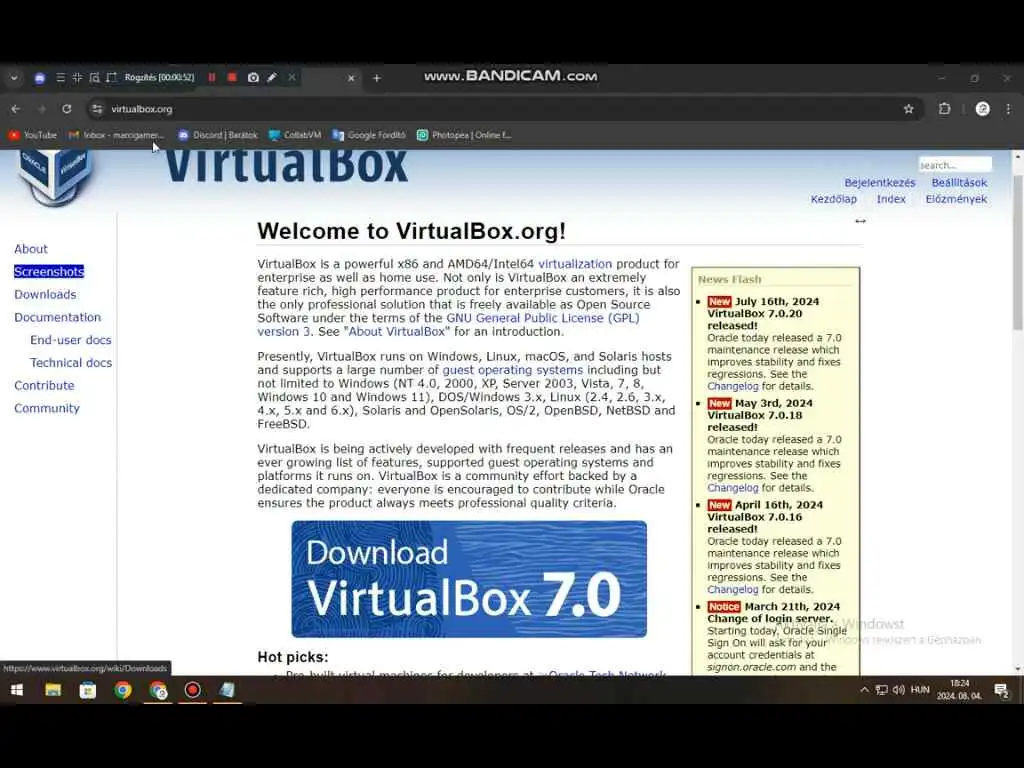This screenshot has width=1024, height=768.
Task: Open the Chrome three-dot menu
Action: (x=1008, y=109)
